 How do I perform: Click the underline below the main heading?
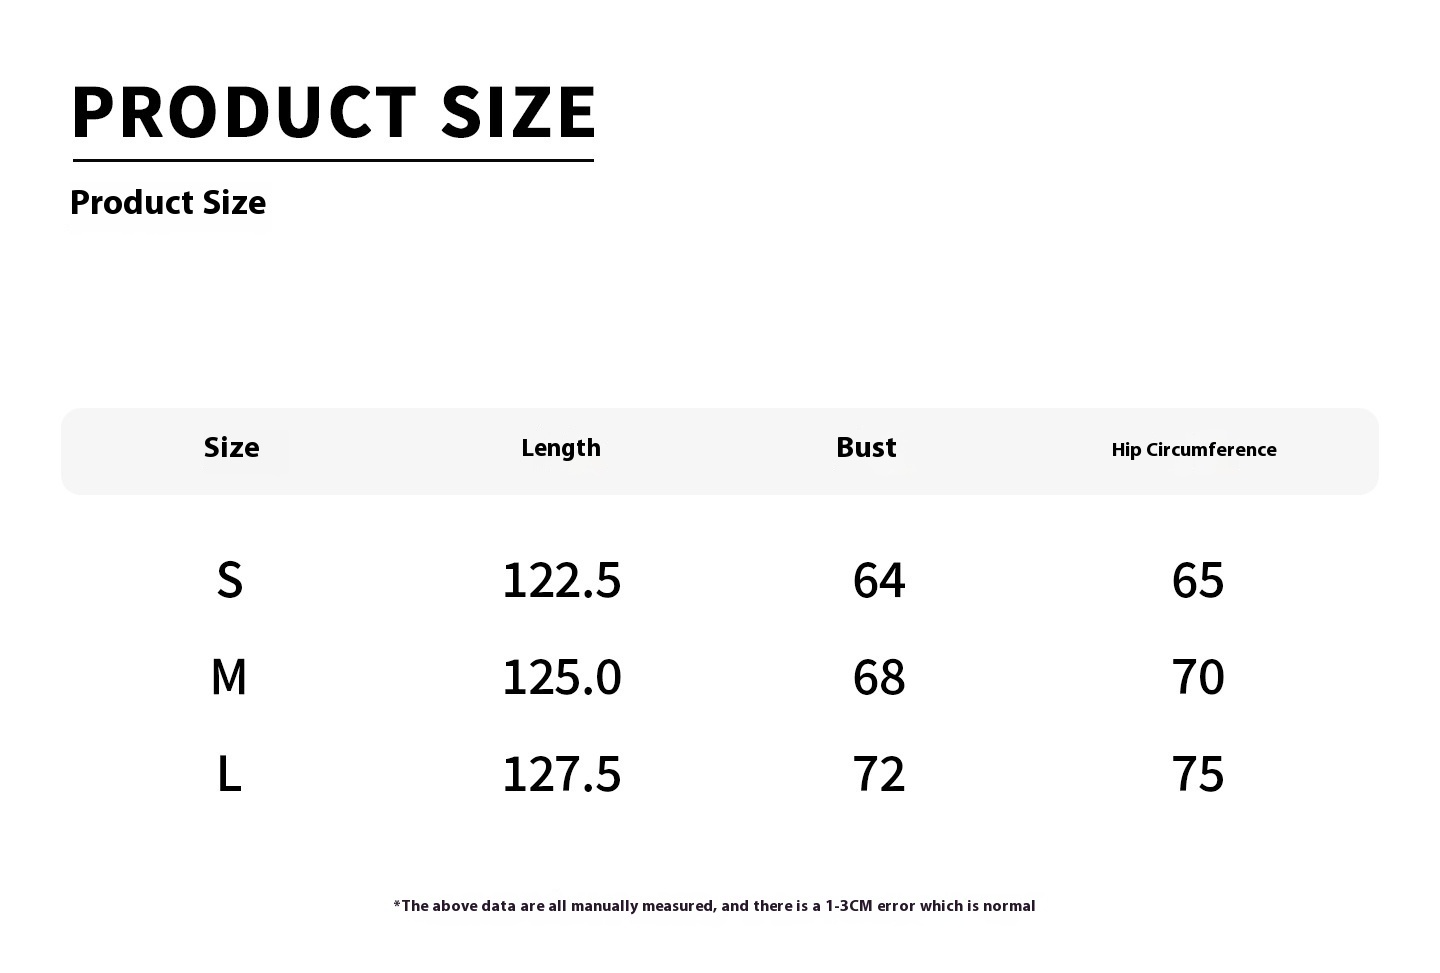coord(333,160)
